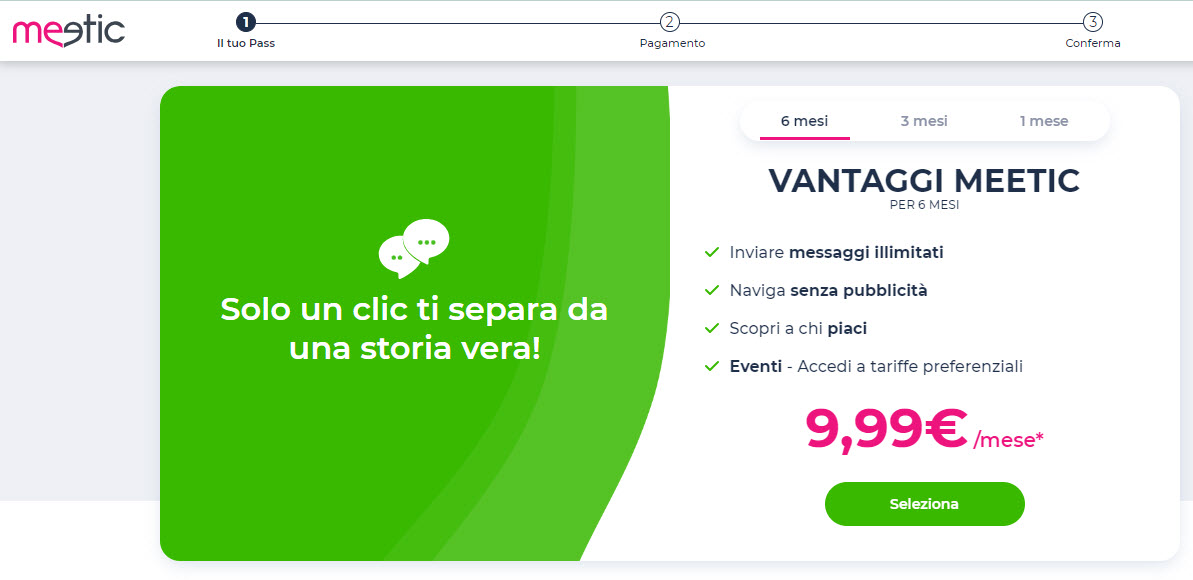Viewport: 1193px width, 580px height.
Task: Click step 2 circle icon
Action: (670, 22)
